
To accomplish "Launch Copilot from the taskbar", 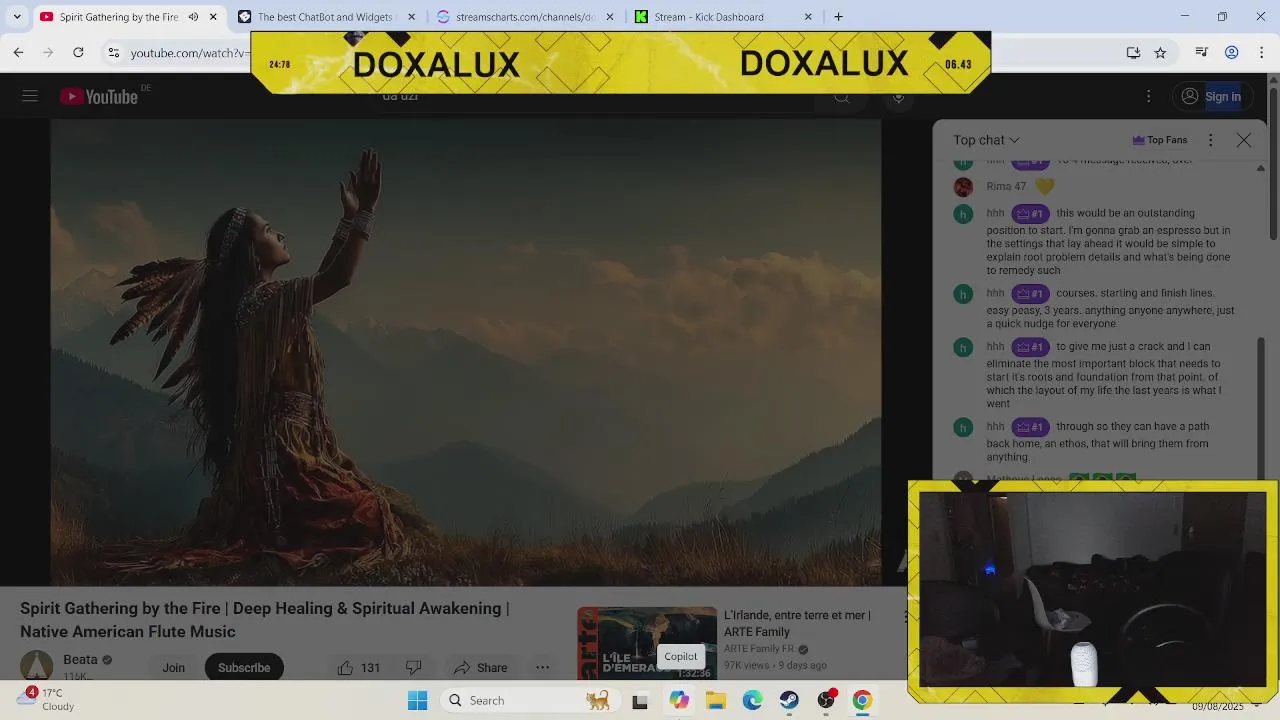I will (x=679, y=700).
